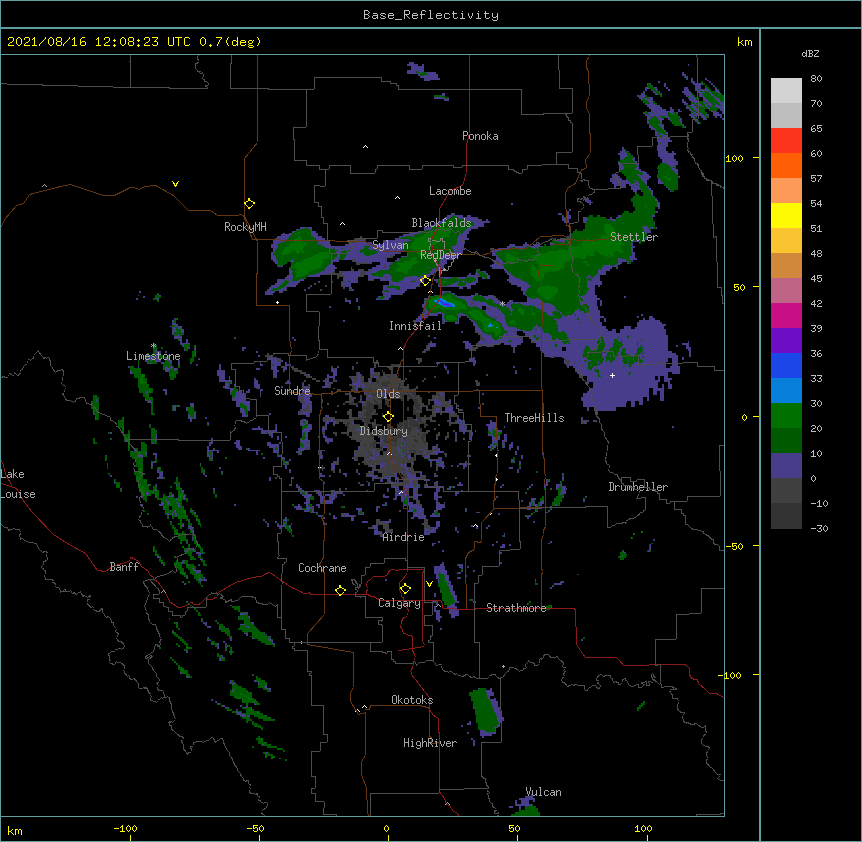Click the green echo southwest of Vulcan near Okotoks
This screenshot has height=842, width=862.
(x=485, y=711)
